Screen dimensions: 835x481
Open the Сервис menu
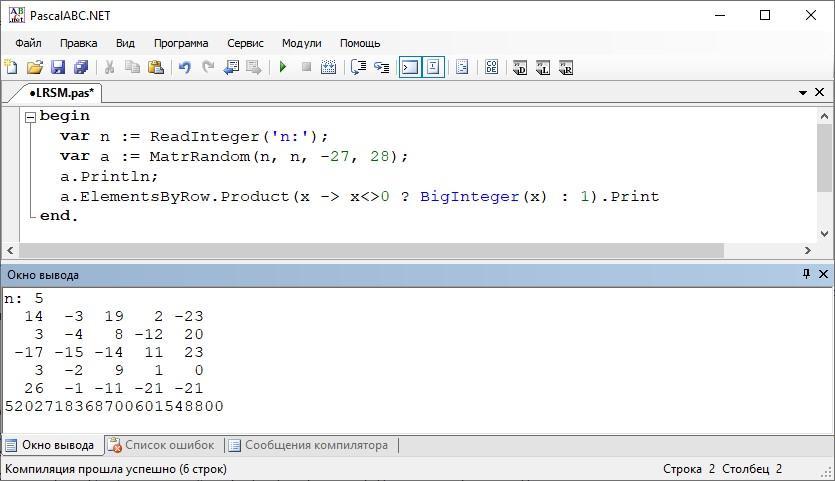(x=245, y=43)
